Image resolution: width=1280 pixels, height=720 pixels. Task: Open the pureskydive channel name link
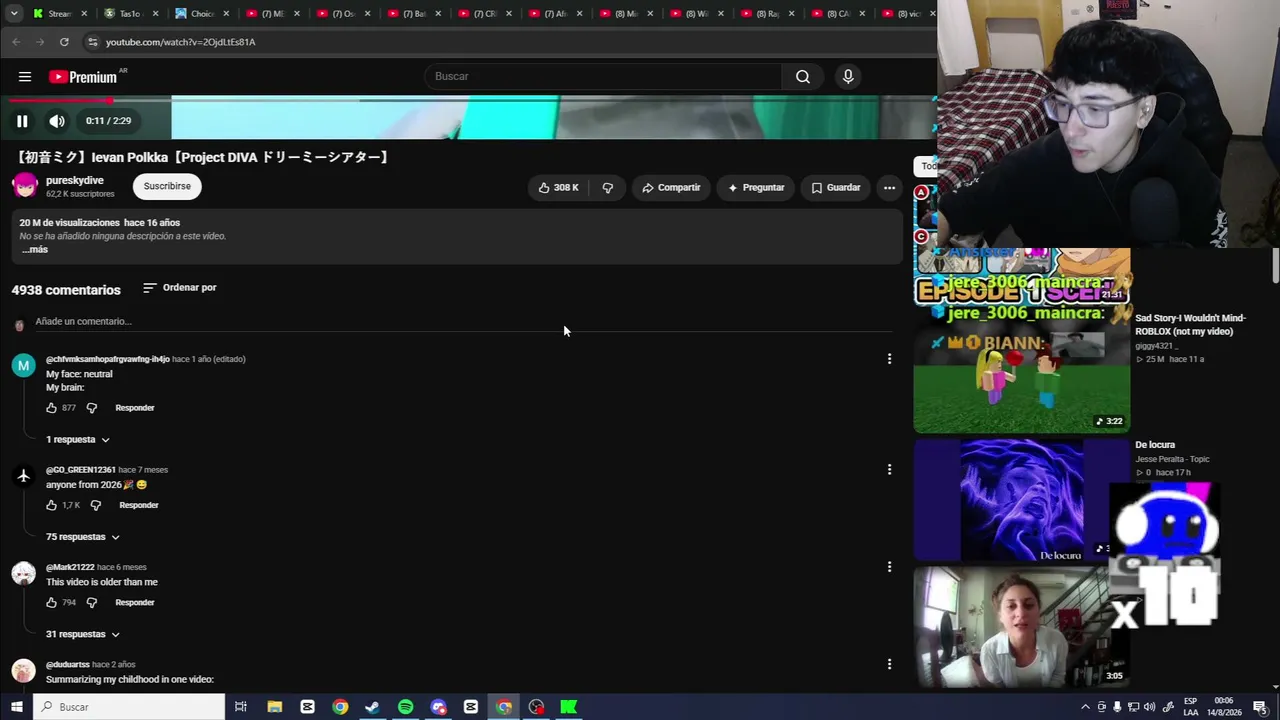[75, 181]
